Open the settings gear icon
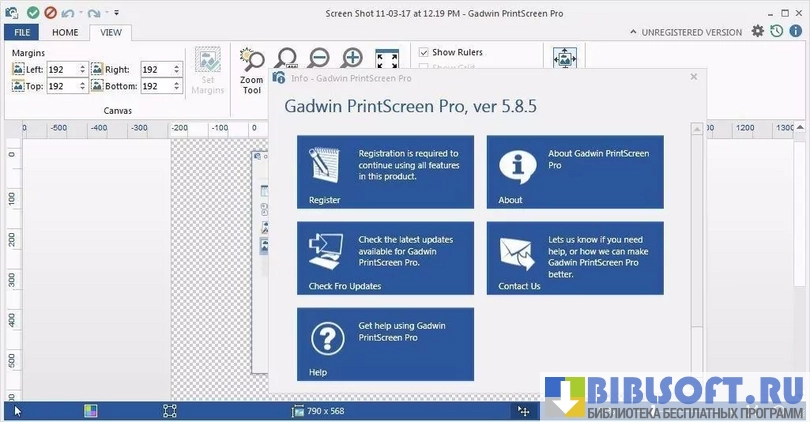The image size is (810, 422). (757, 31)
